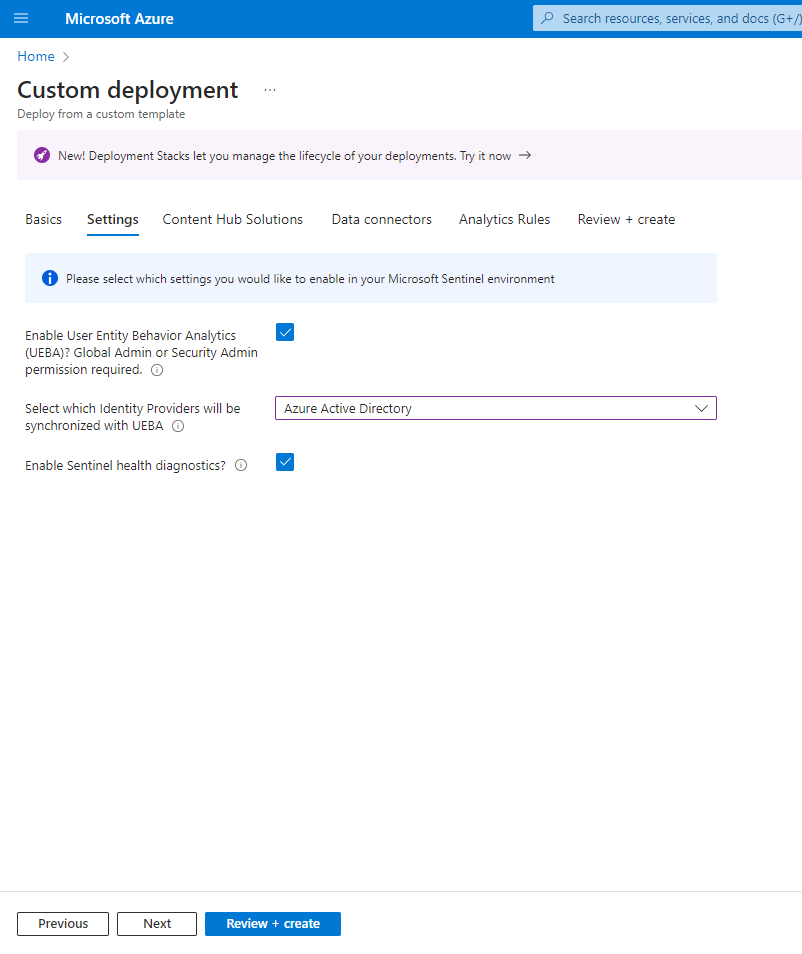Click the blue info icon in the settings banner
This screenshot has height=954, width=802.
coord(50,278)
